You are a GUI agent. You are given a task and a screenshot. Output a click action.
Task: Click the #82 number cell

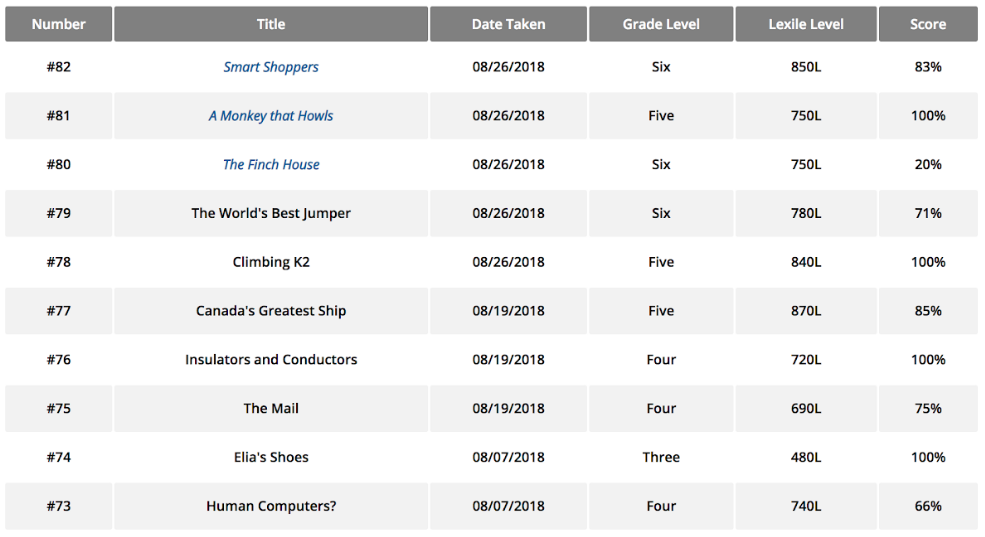coord(58,67)
